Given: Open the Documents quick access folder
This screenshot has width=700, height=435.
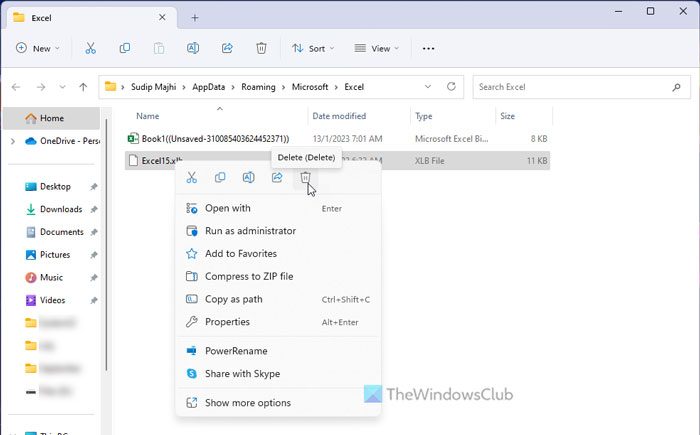Looking at the screenshot, I should [62, 232].
